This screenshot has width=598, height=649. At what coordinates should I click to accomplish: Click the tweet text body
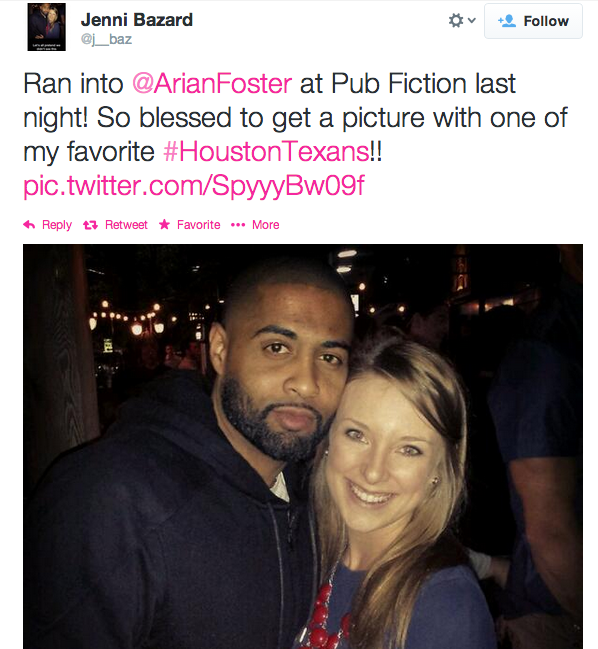tap(295, 135)
